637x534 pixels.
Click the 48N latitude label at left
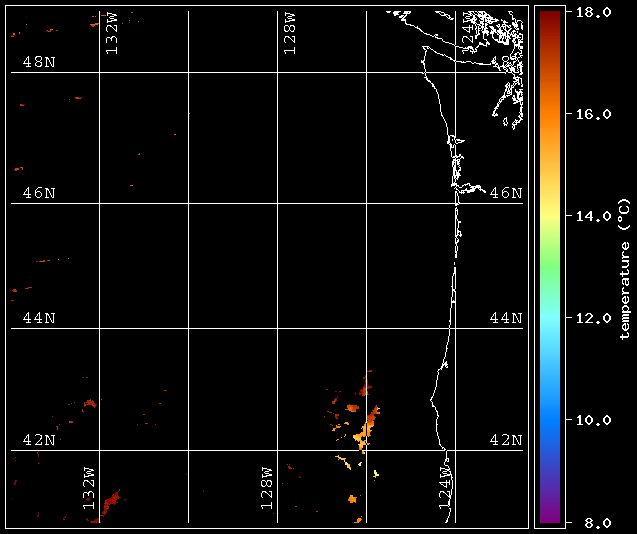[39, 62]
